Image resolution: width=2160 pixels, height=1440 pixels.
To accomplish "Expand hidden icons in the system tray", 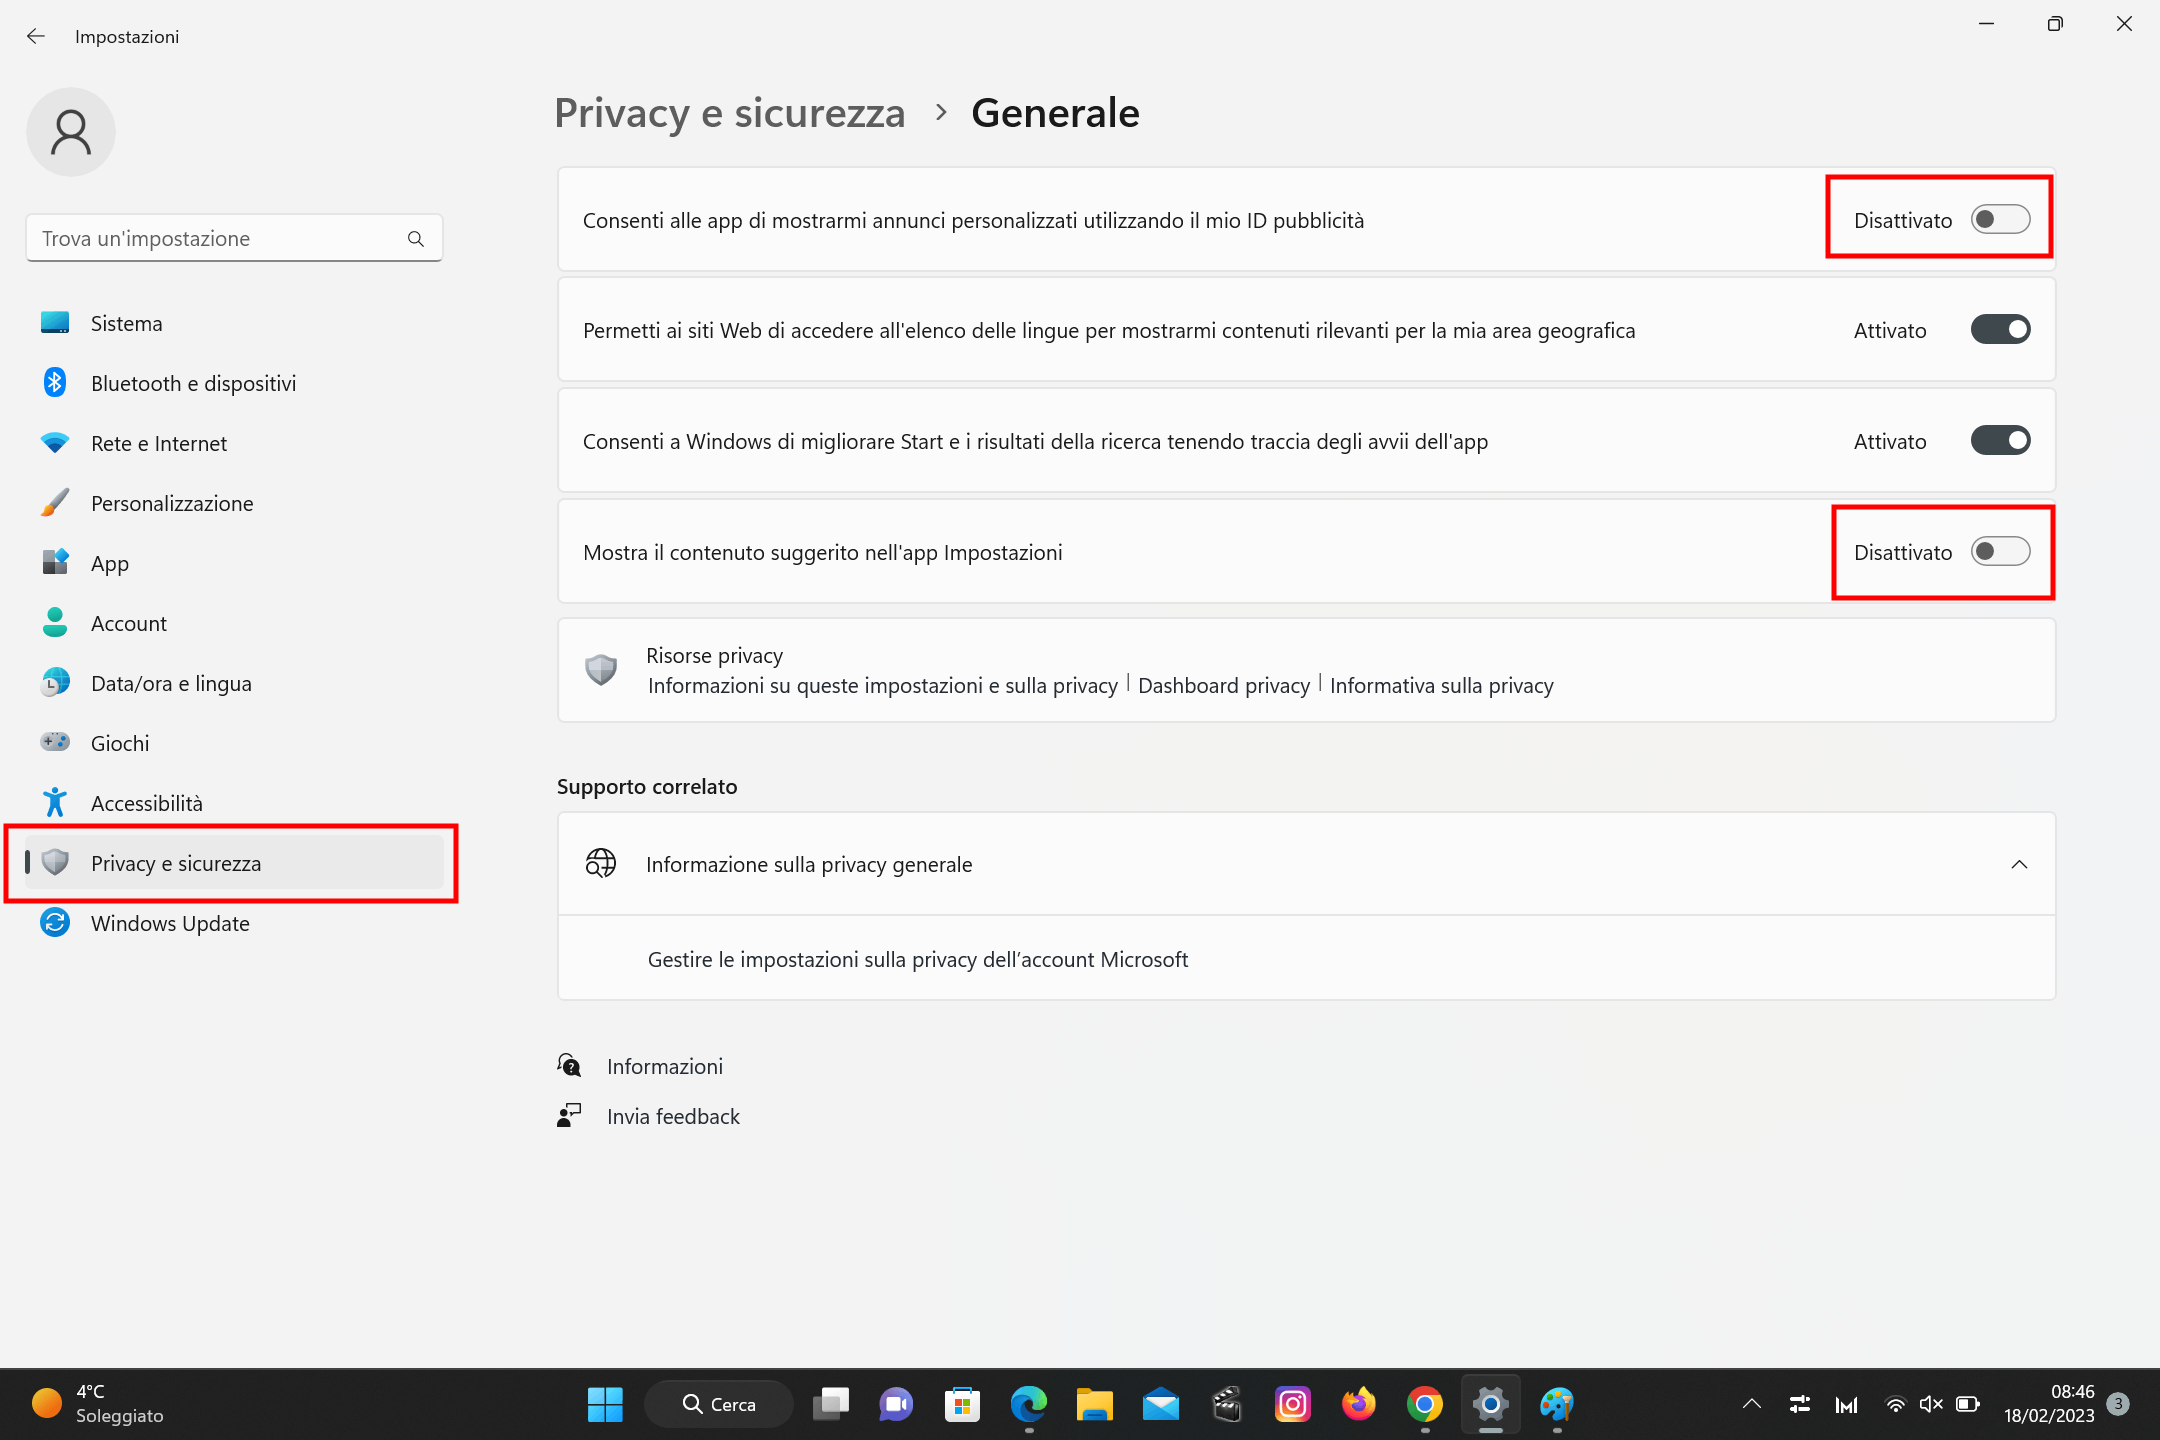I will point(1751,1404).
